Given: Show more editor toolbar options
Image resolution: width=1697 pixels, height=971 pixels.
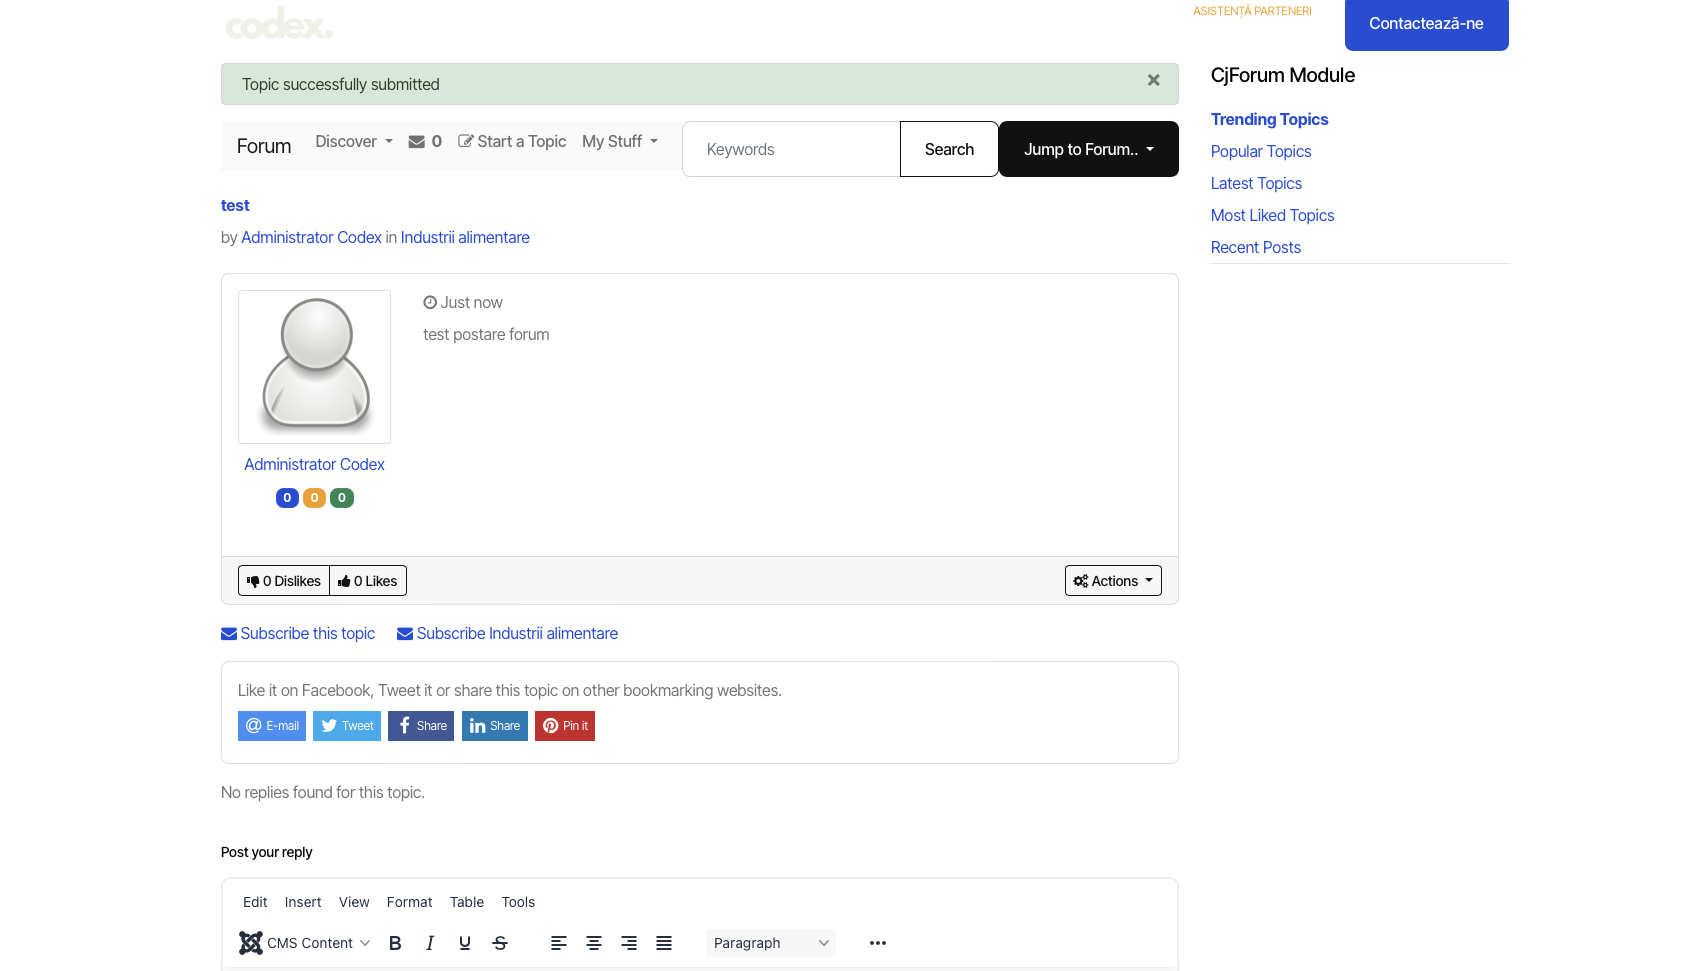Looking at the screenshot, I should pos(878,943).
